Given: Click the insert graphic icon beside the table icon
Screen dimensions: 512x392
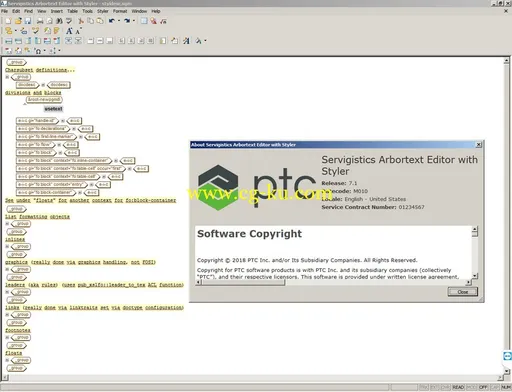Looking at the screenshot, I should pyautogui.click(x=153, y=21).
